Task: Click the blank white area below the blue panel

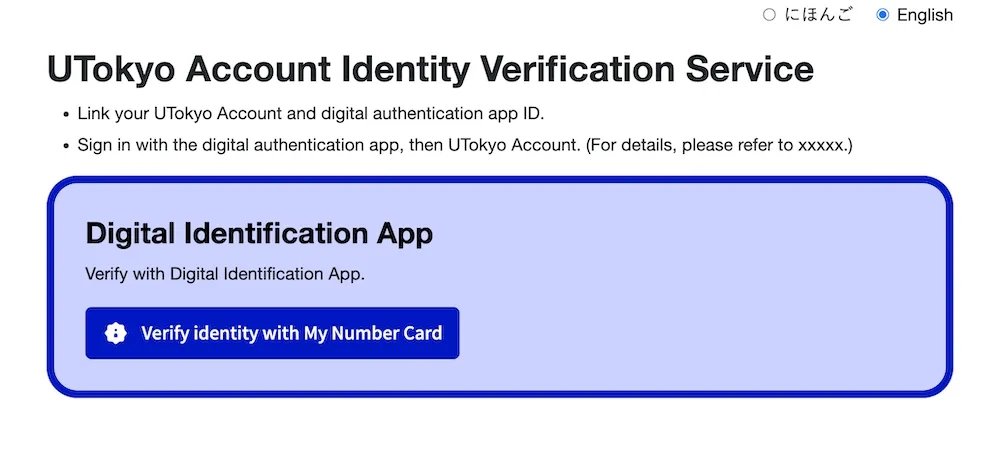Action: [x=500, y=425]
